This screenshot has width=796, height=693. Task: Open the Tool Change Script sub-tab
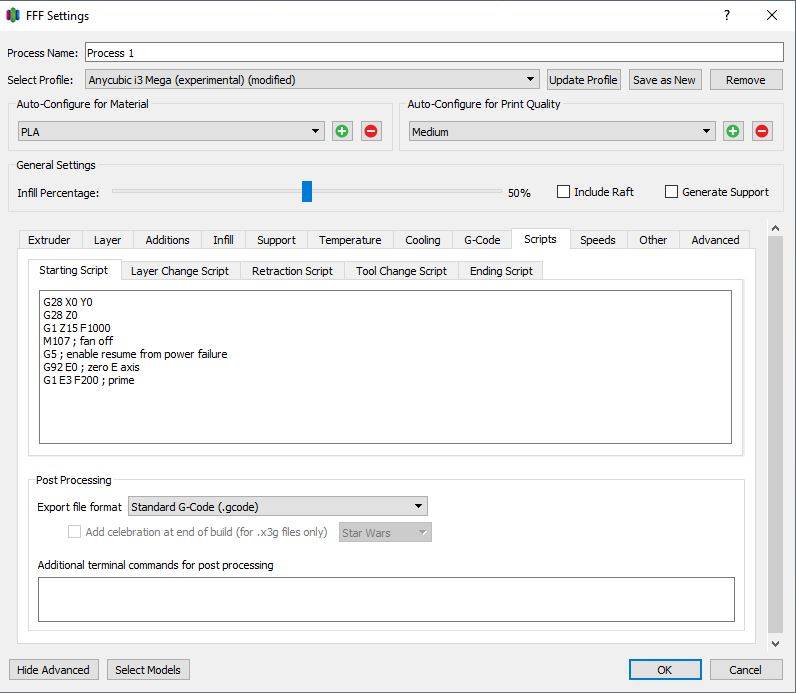[401, 271]
